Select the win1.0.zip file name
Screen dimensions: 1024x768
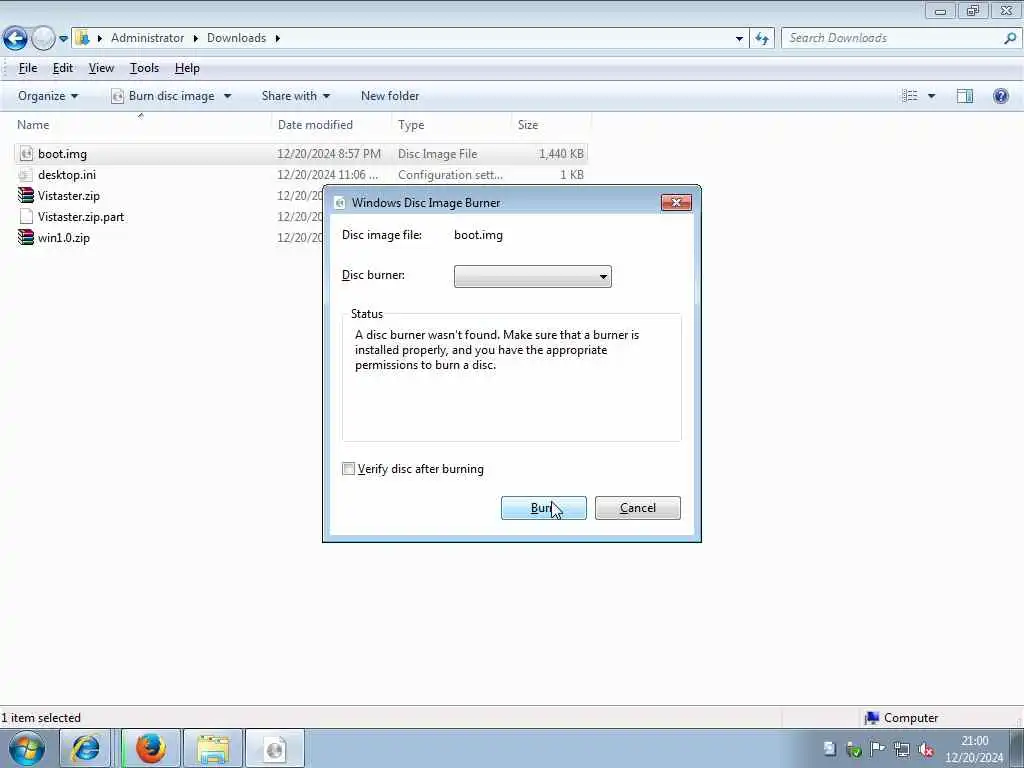pos(63,238)
